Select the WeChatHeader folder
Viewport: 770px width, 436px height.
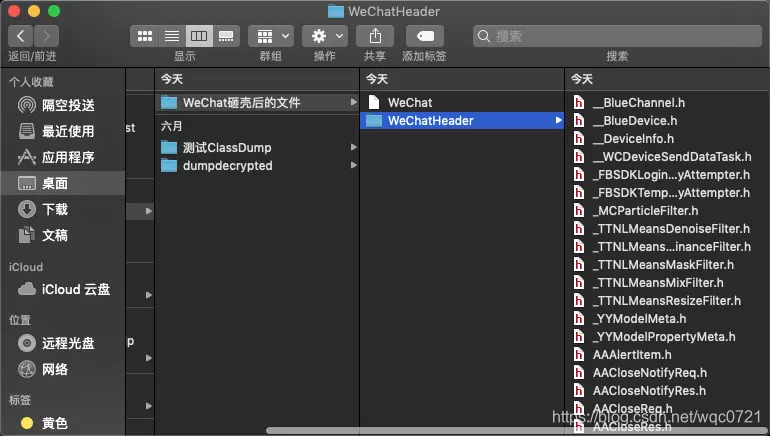[x=462, y=121]
